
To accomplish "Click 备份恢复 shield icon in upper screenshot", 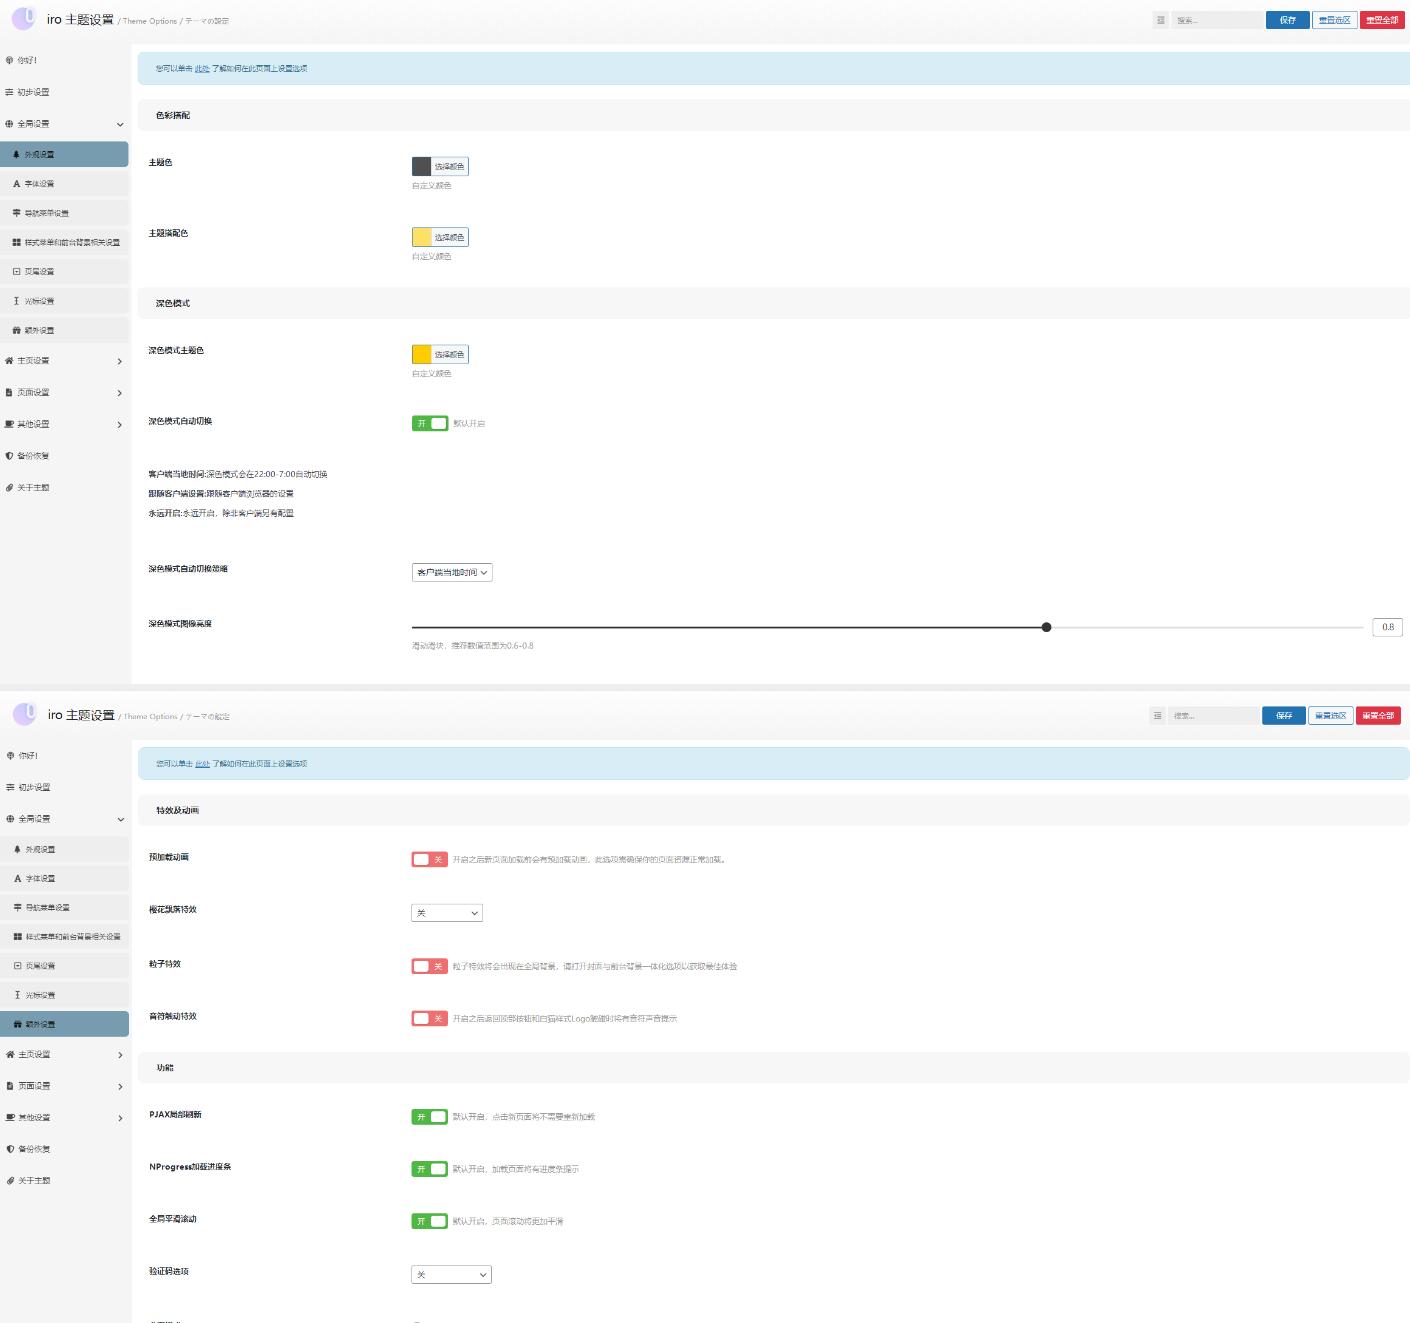I will point(9,456).
